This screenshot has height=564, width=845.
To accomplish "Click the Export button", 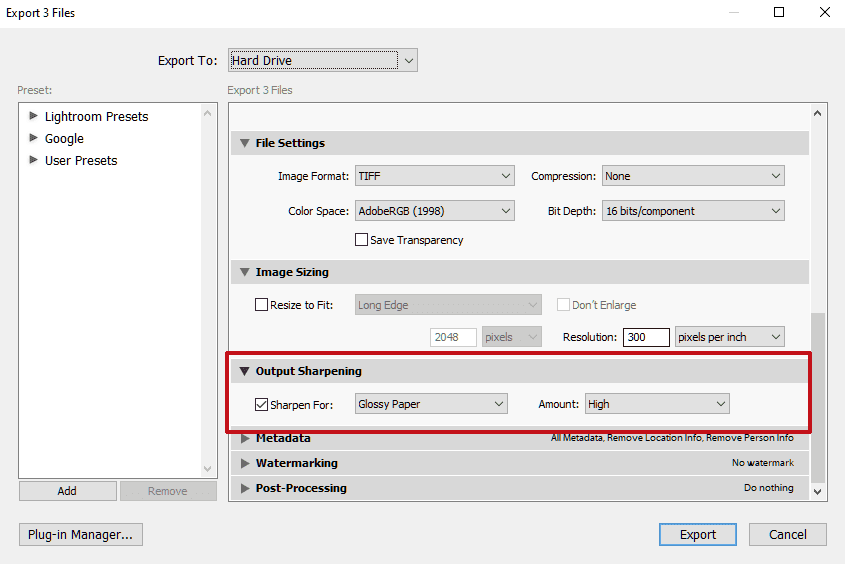I will (698, 534).
